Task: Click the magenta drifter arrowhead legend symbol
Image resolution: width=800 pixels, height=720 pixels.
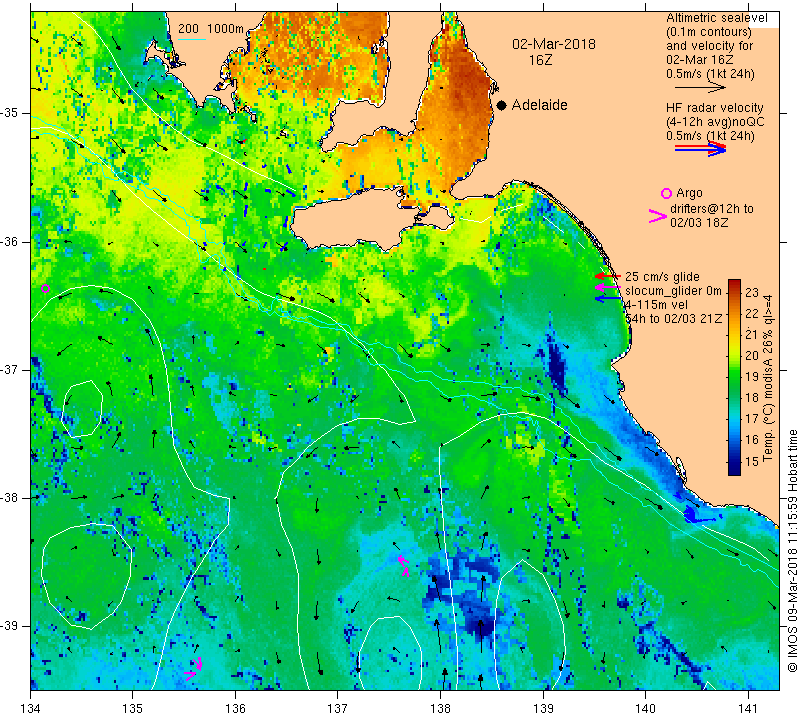Action: 657,216
